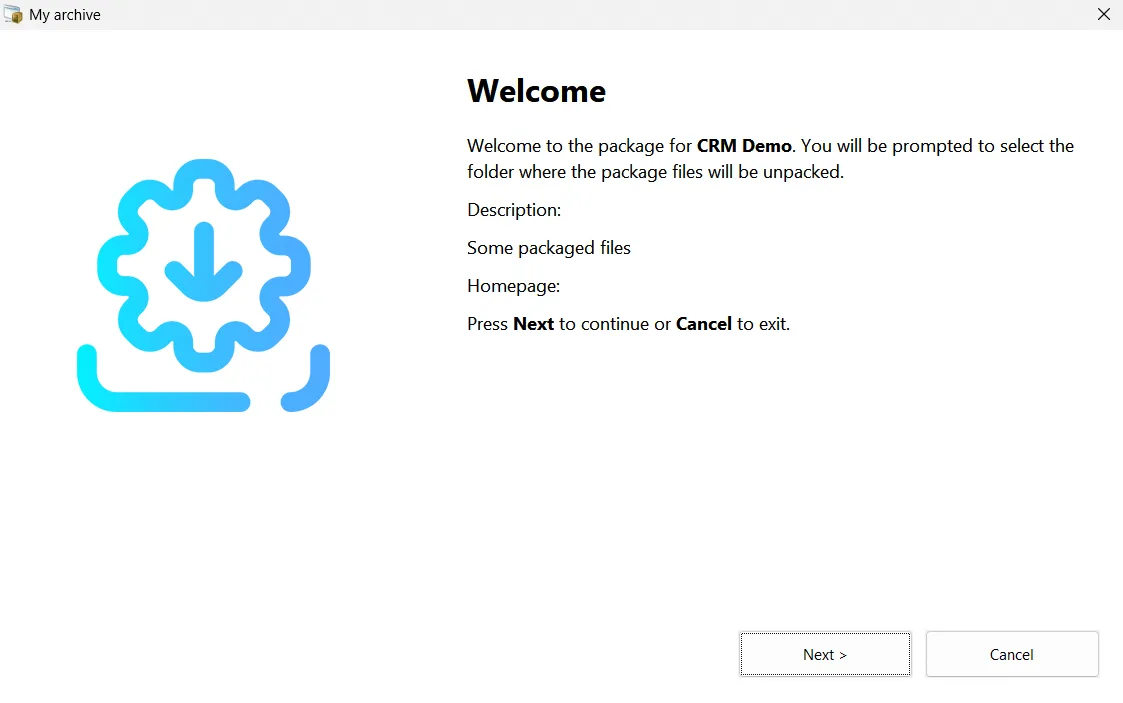The height and width of the screenshot is (703, 1123).
Task: Click the Welcome heading text
Action: (x=536, y=91)
